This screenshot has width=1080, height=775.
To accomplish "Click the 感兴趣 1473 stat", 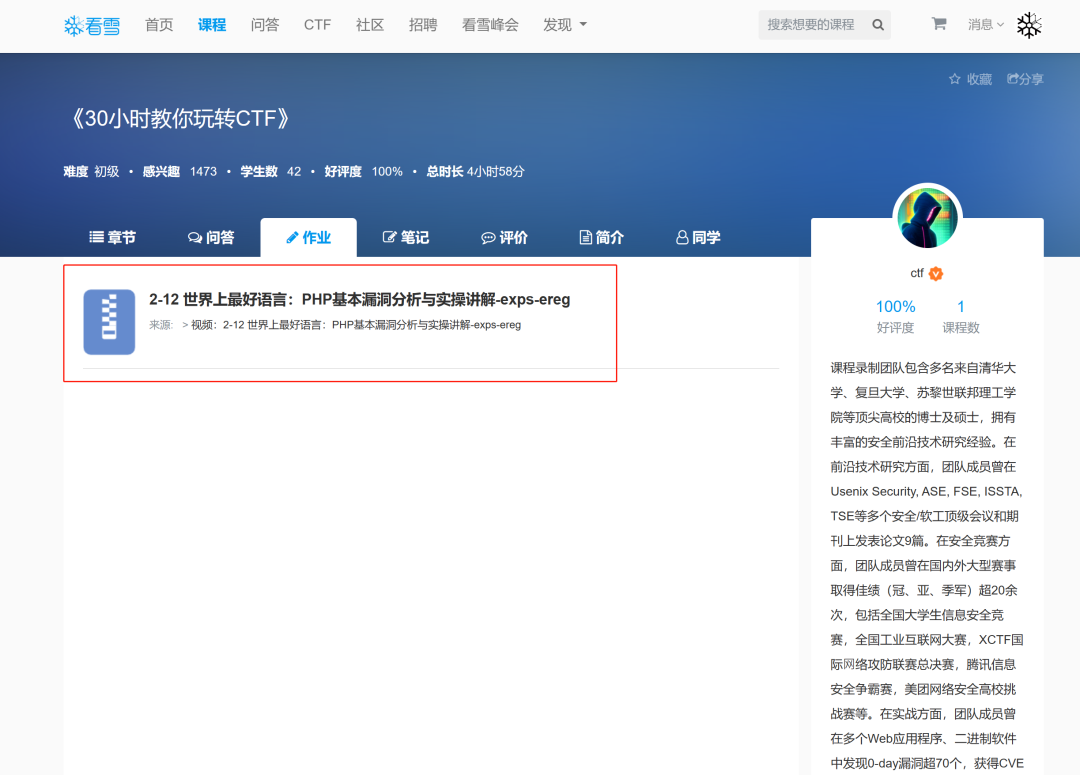I will (x=180, y=172).
